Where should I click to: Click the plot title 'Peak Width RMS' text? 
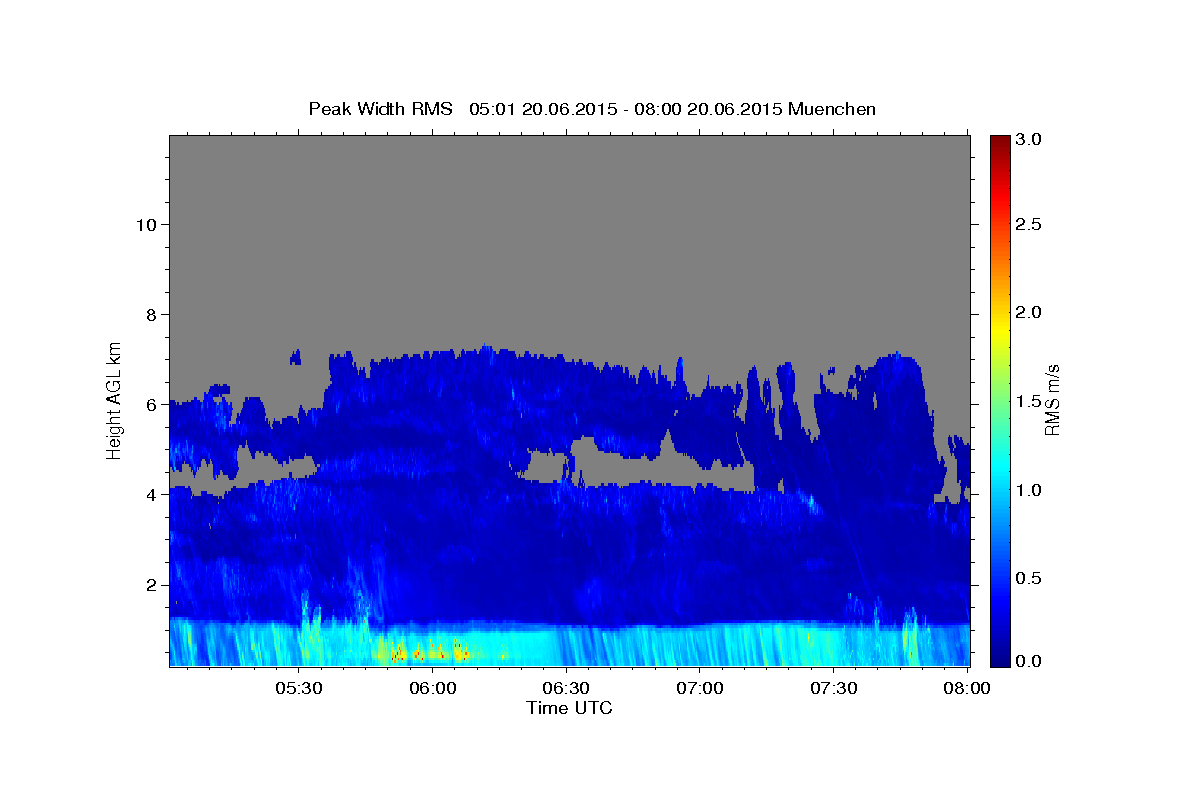[381, 109]
